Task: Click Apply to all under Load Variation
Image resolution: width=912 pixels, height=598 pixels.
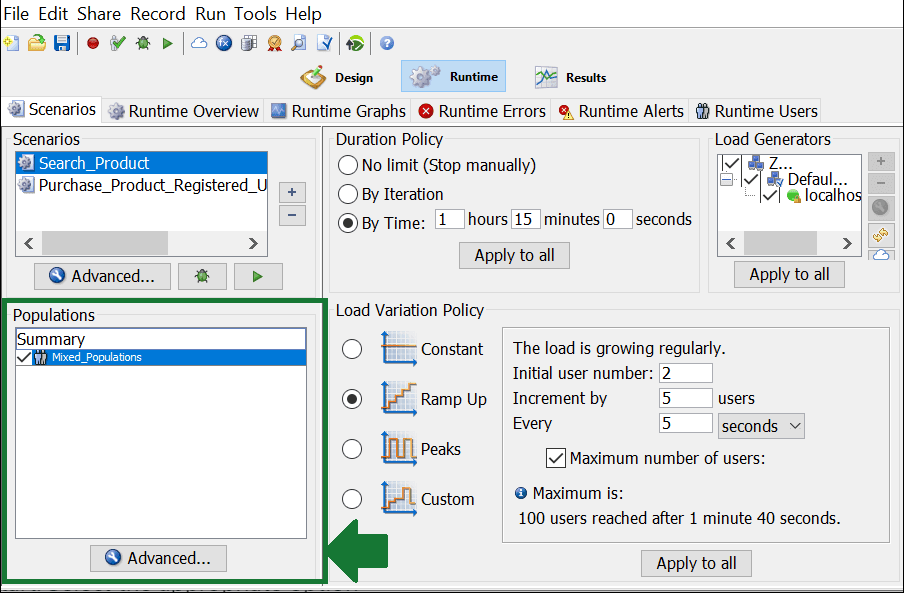Action: pyautogui.click(x=696, y=563)
